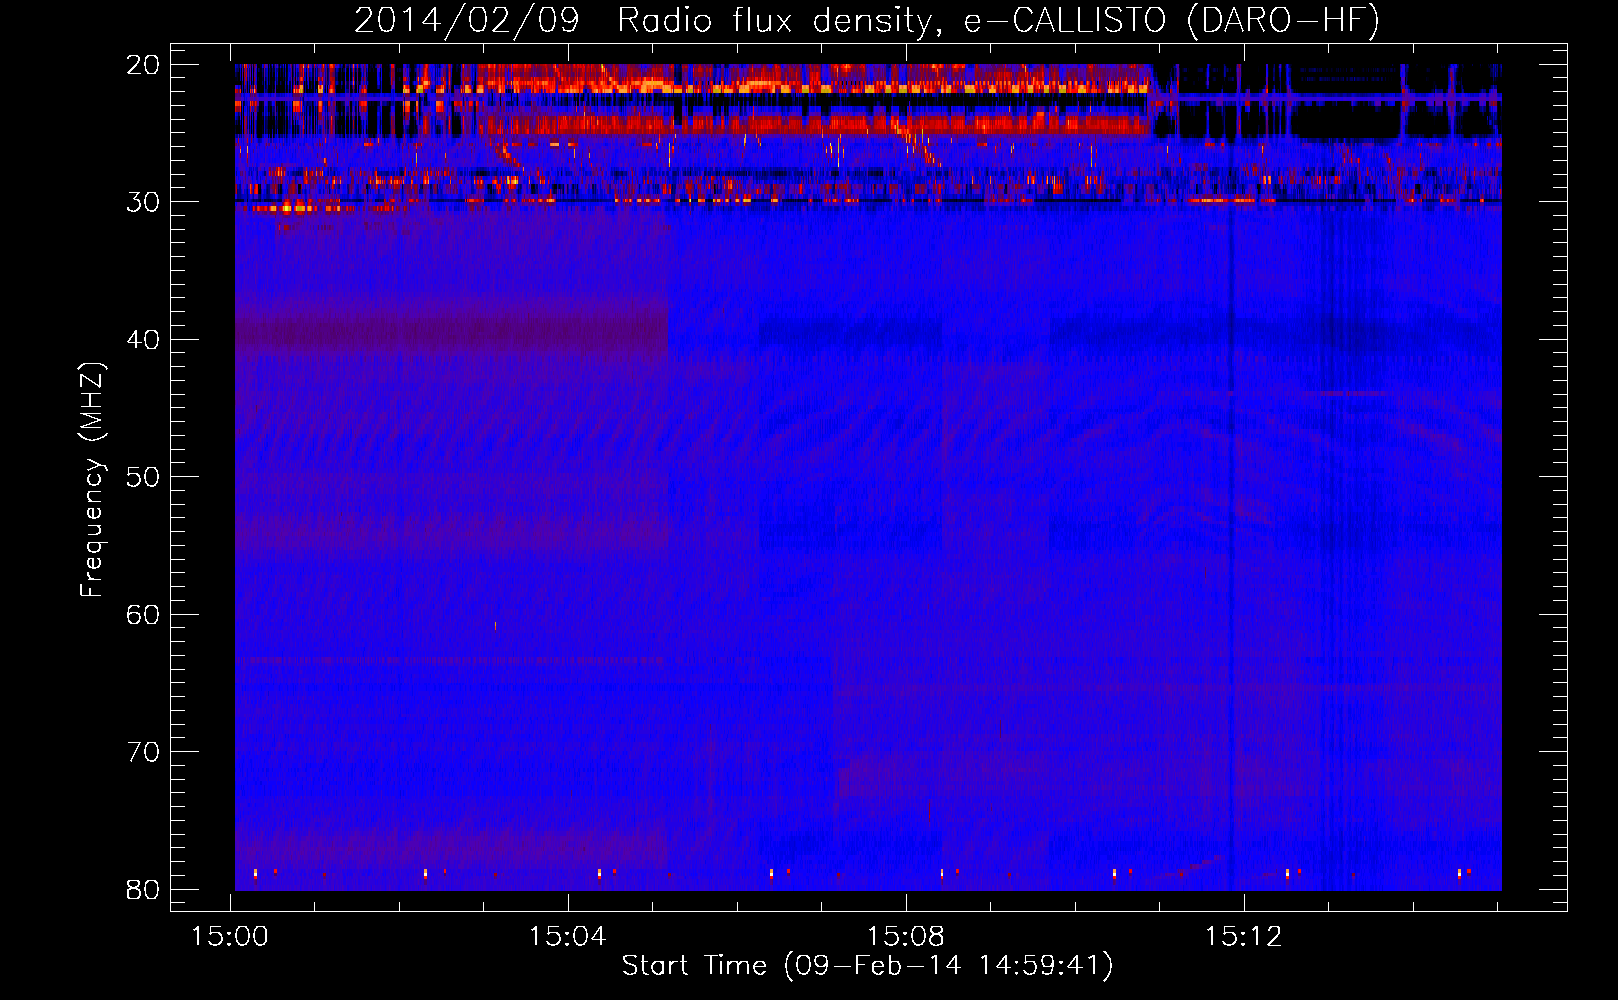Click the 15:00 time tick label
Image resolution: width=1618 pixels, height=1000 pixels.
pyautogui.click(x=230, y=937)
